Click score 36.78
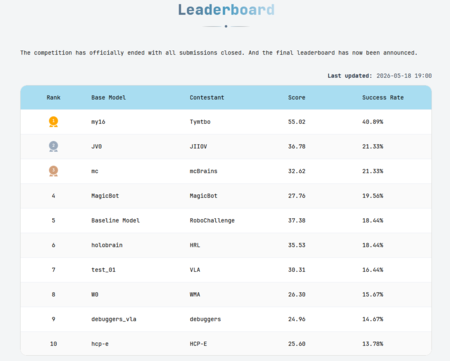This screenshot has width=450, height=361. pyautogui.click(x=297, y=147)
